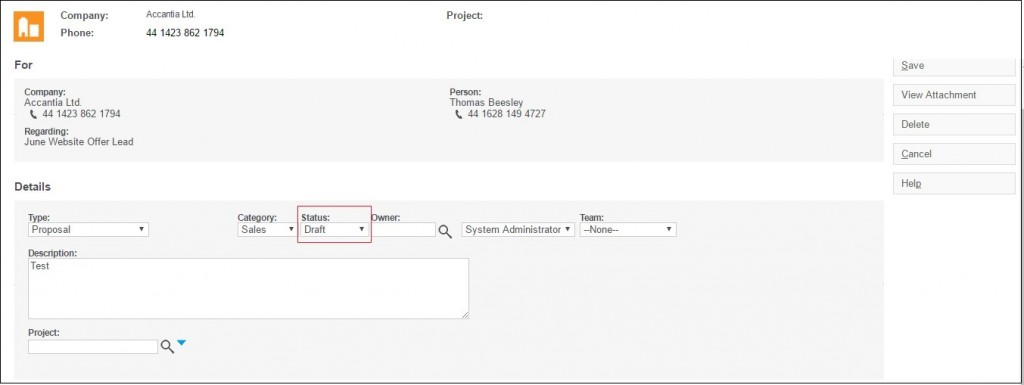
Task: Open the System Administrator owner dropdown
Action: point(518,230)
